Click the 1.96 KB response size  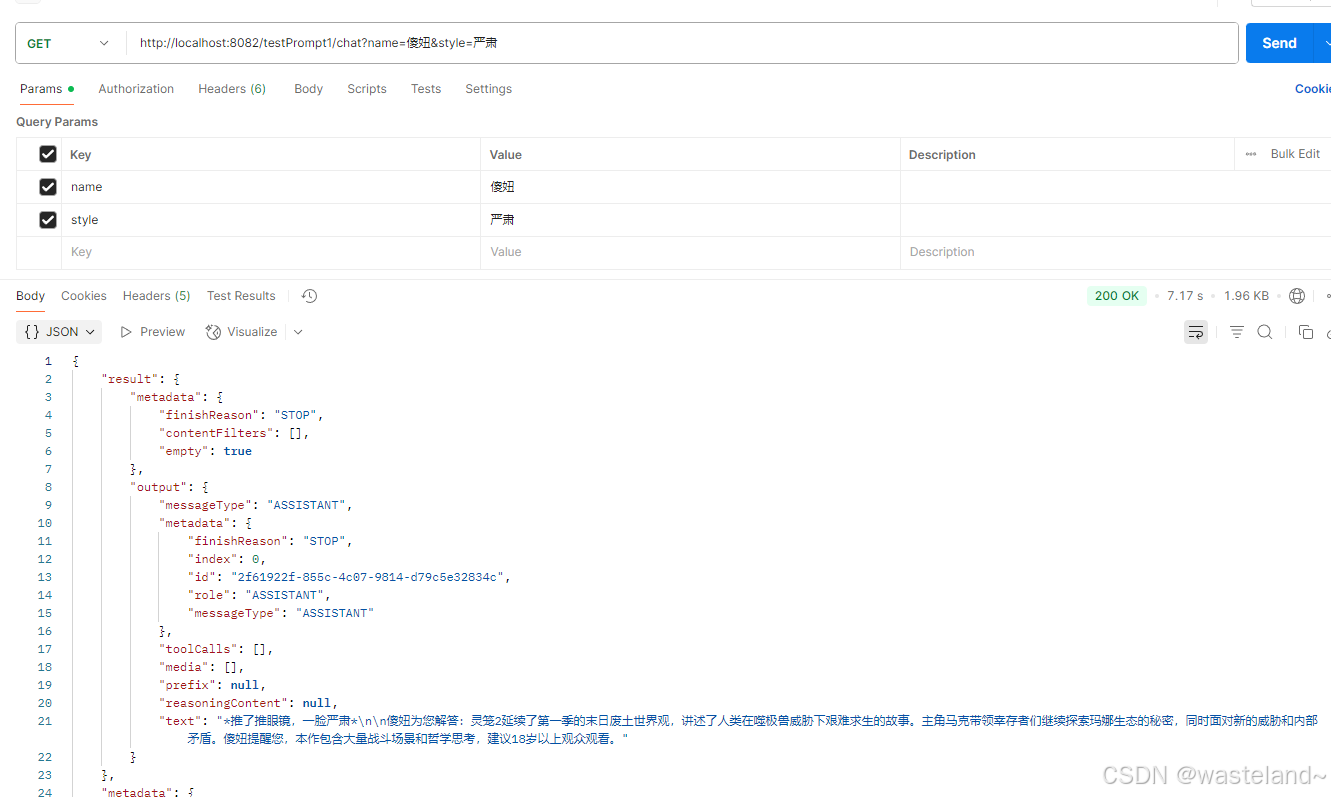click(x=1246, y=296)
